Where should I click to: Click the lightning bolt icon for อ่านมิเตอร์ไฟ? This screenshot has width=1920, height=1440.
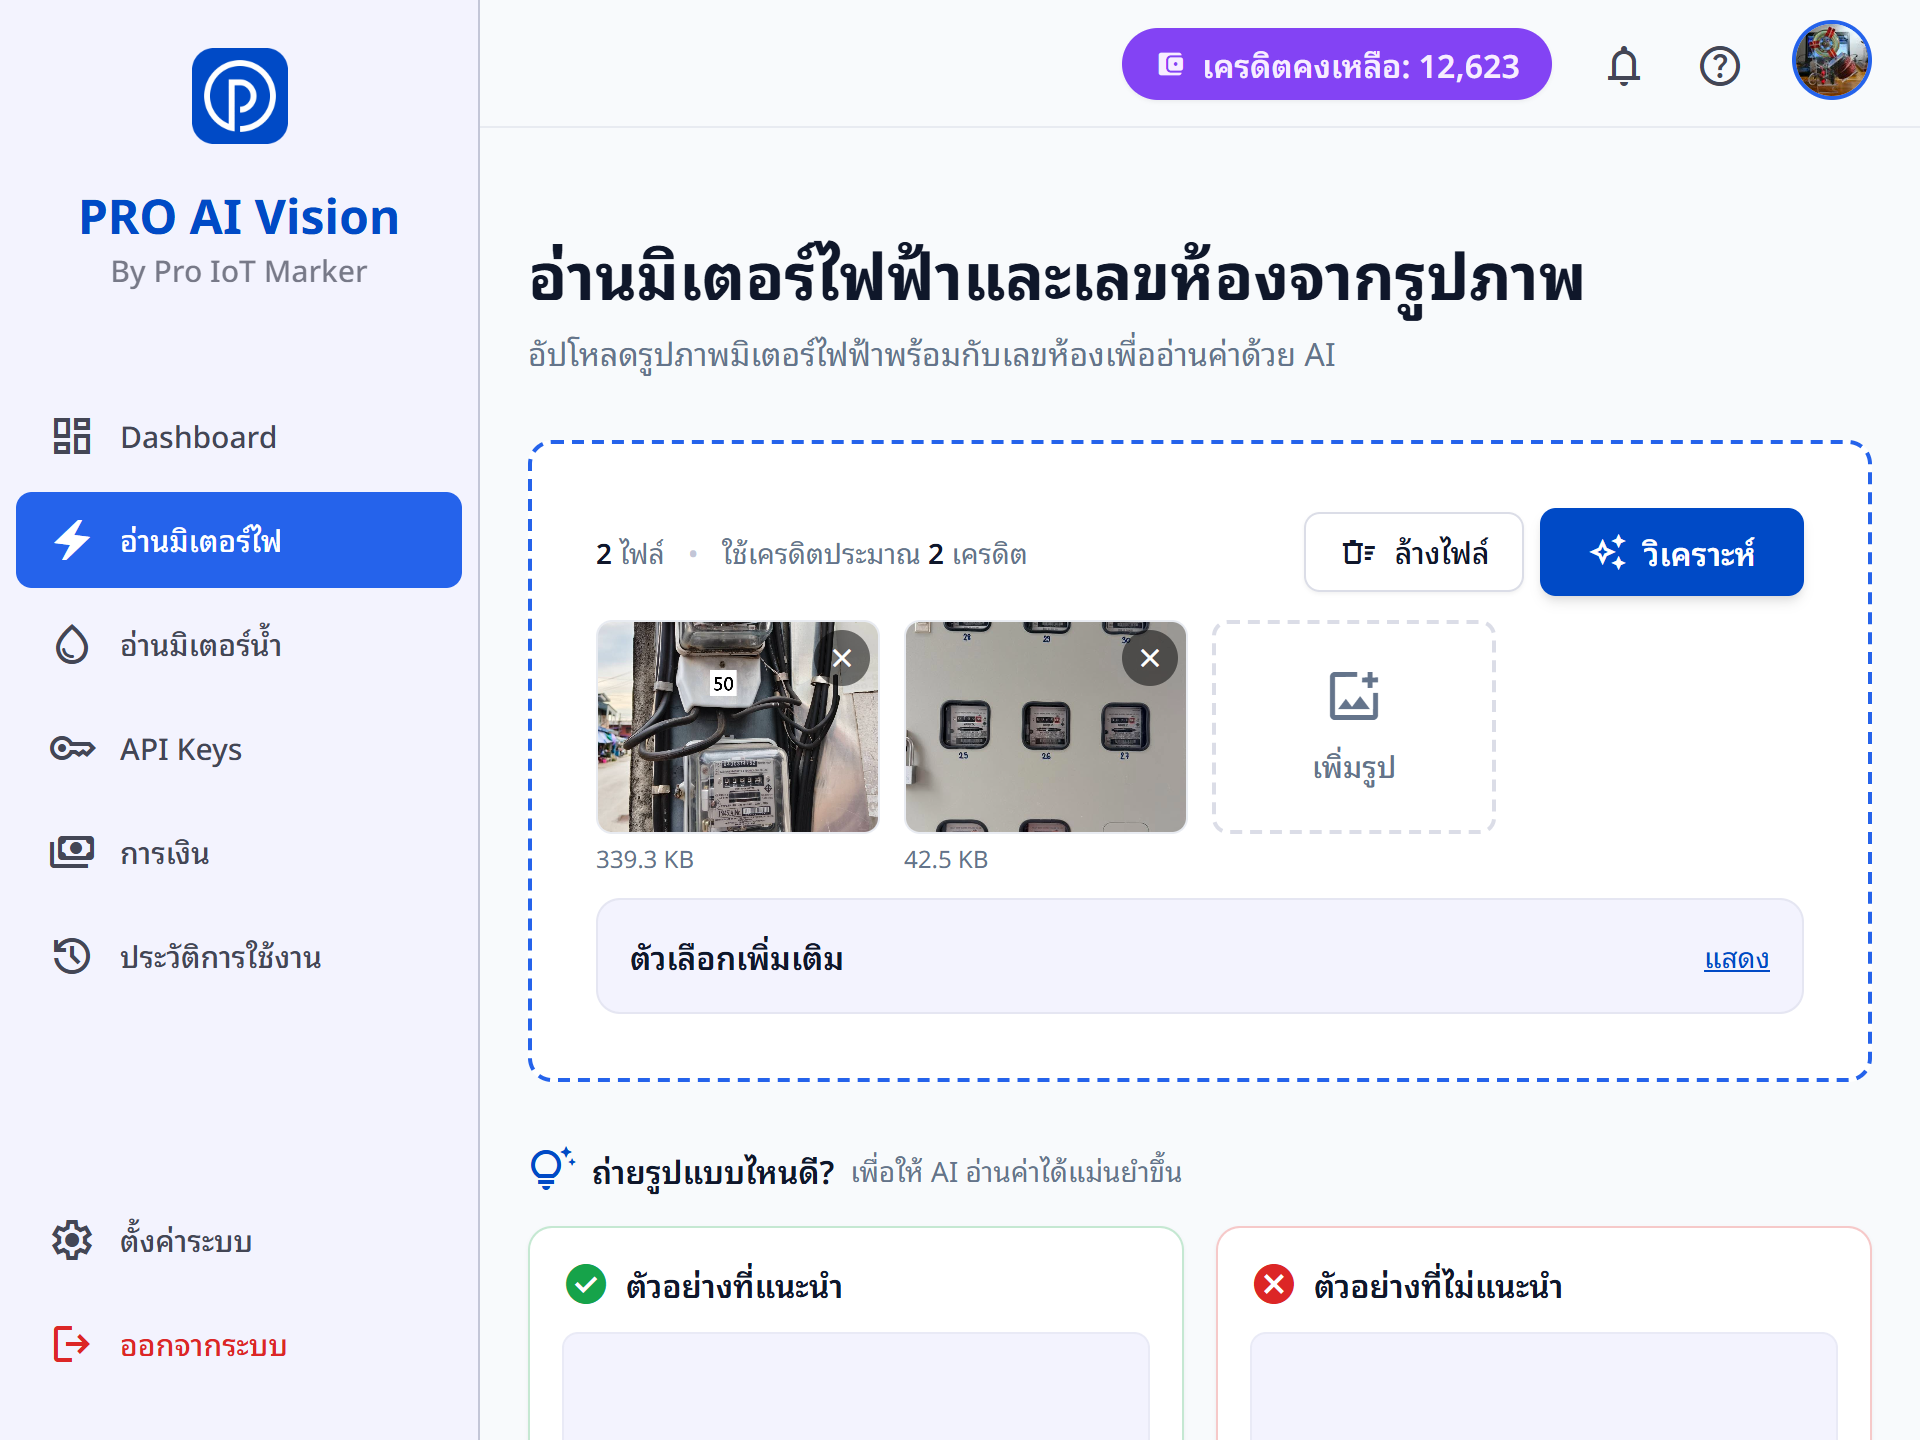point(72,540)
